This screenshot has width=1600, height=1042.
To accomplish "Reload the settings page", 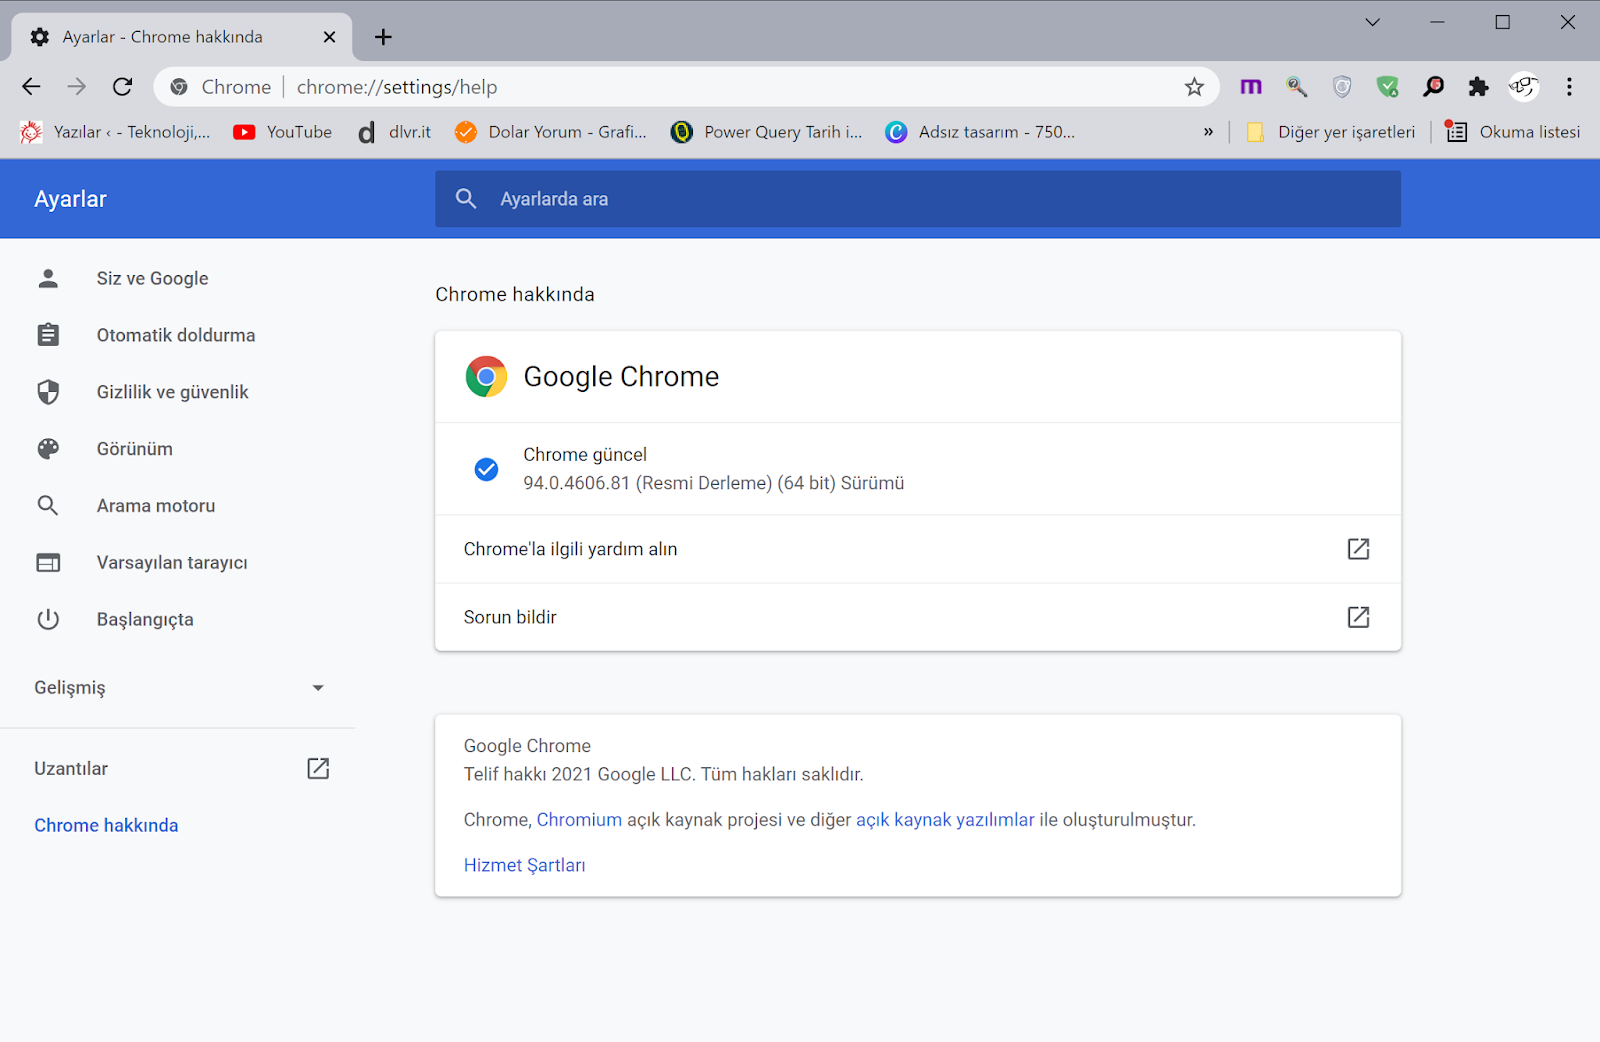I will [122, 87].
